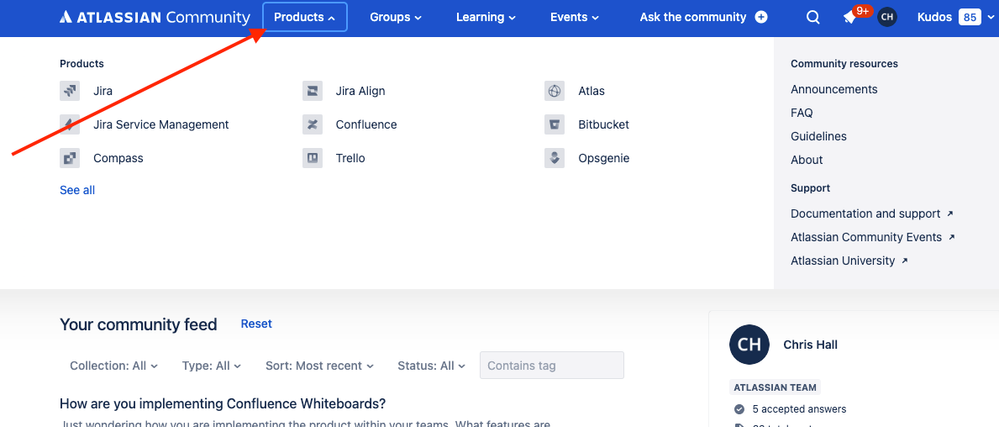Open the Status: All filter
The width and height of the screenshot is (999, 427).
431,366
